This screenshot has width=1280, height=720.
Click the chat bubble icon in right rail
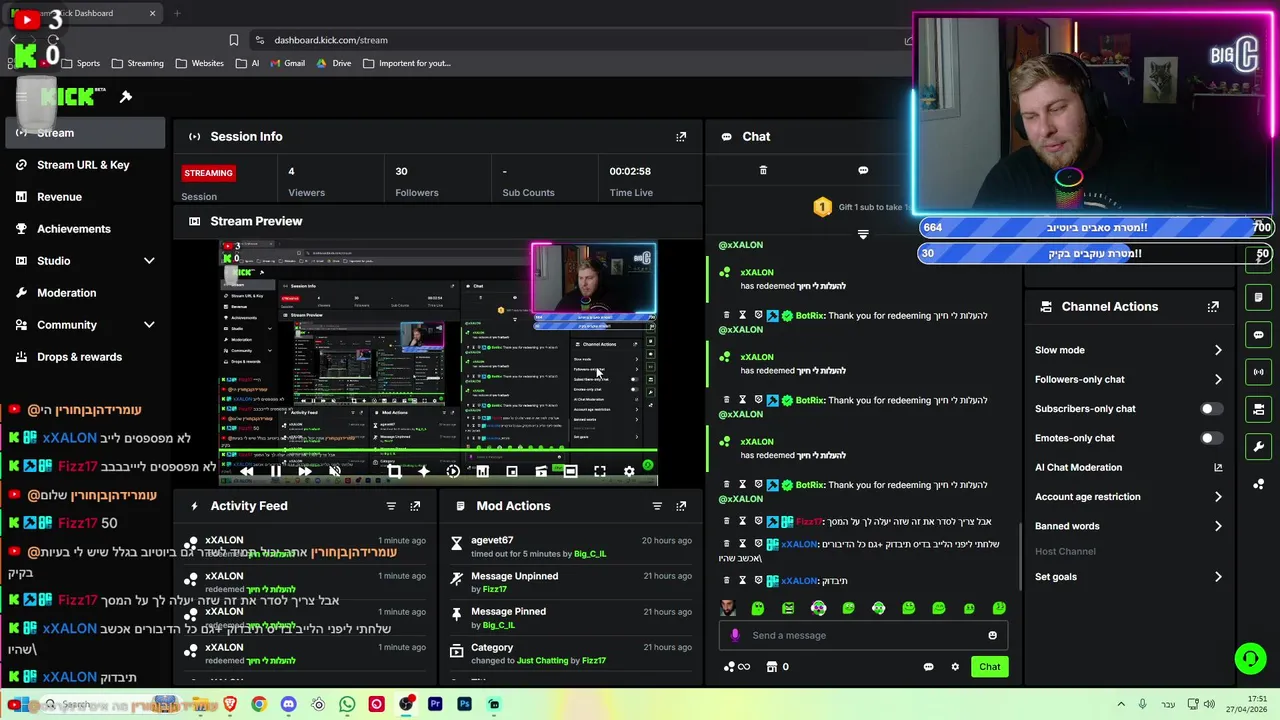[1259, 335]
